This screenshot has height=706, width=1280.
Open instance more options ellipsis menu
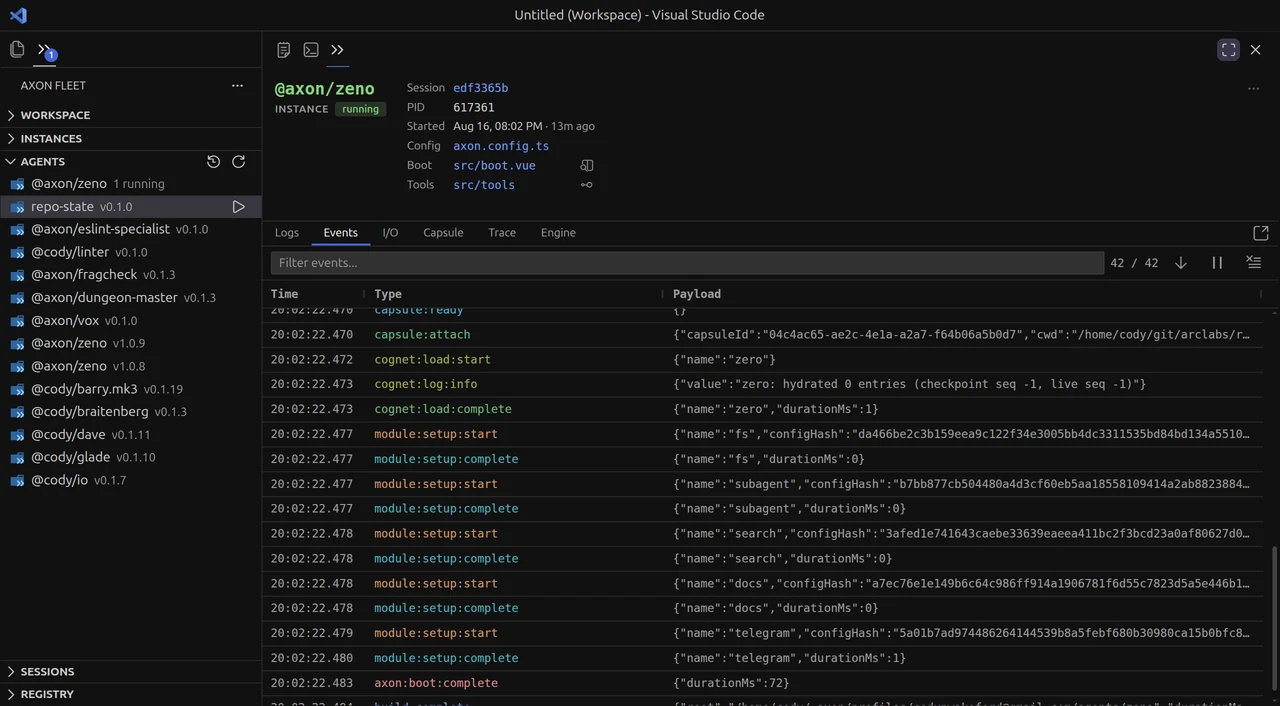[1253, 88]
